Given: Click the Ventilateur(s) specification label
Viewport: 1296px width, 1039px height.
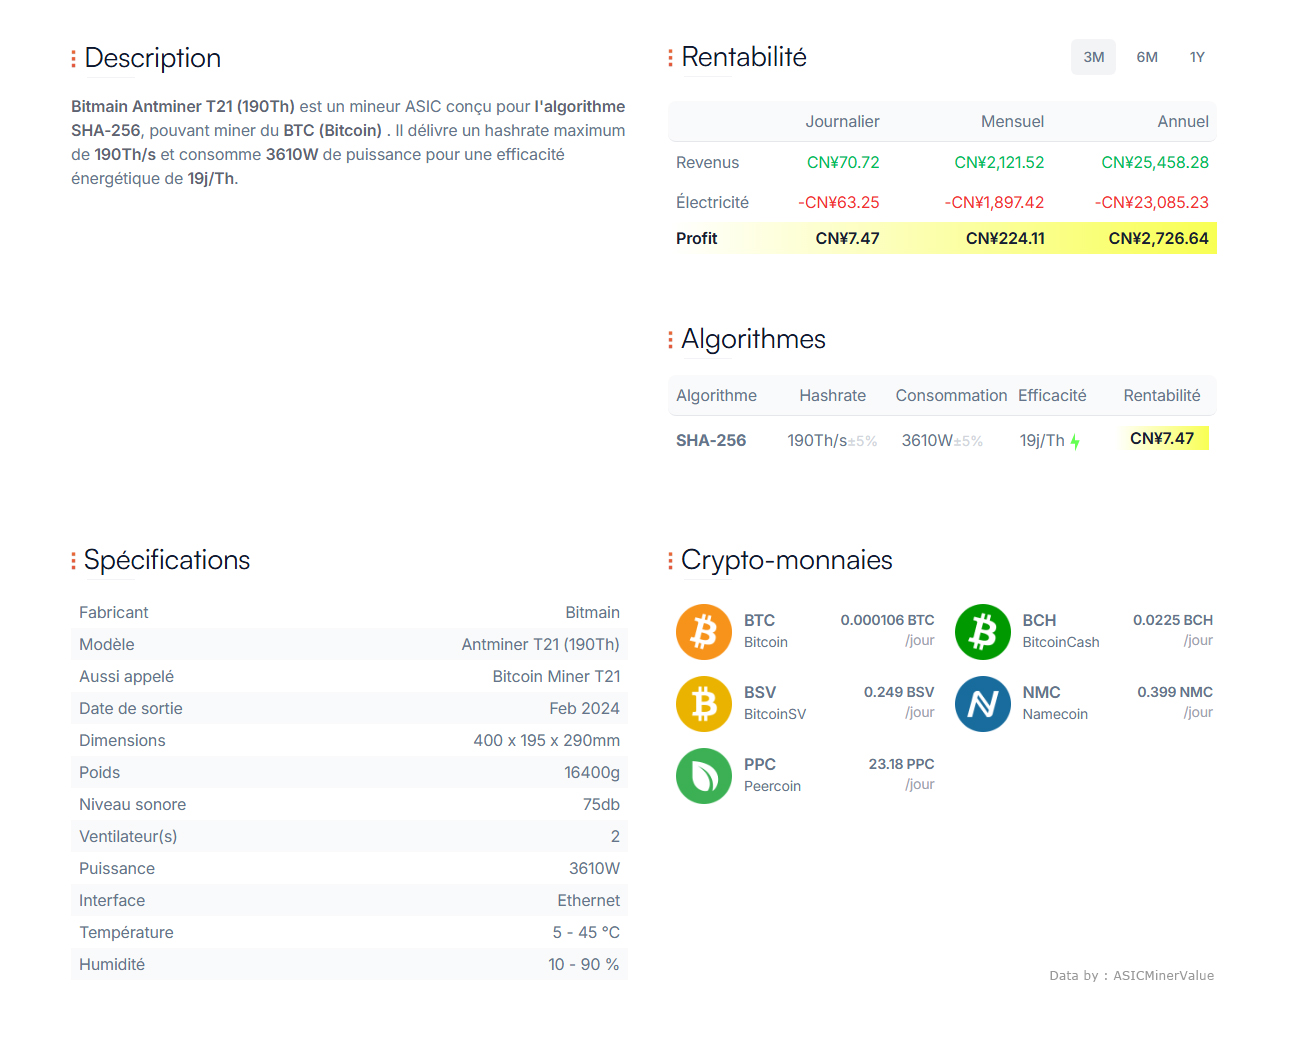Looking at the screenshot, I should click(x=128, y=836).
